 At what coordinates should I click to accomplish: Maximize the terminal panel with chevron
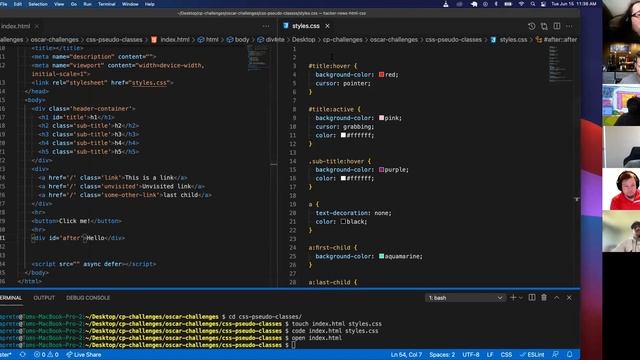point(557,298)
